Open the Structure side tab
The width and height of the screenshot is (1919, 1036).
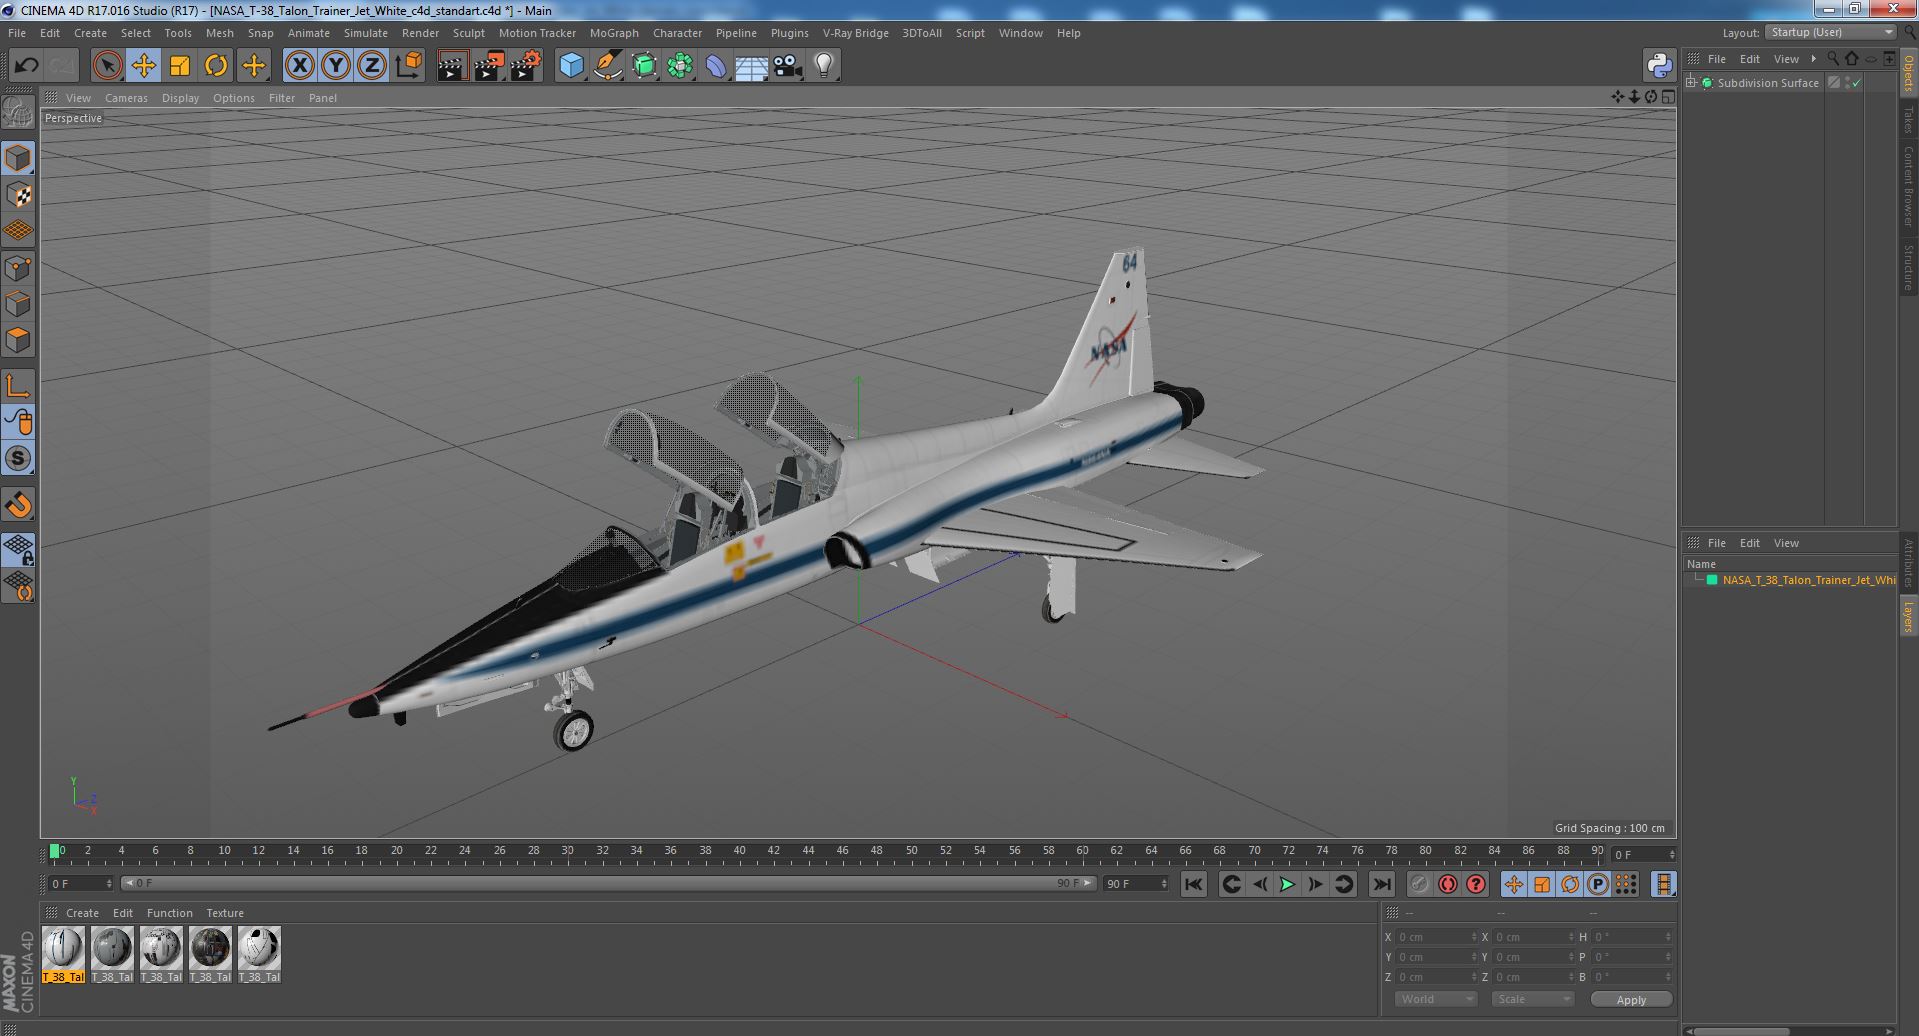[1908, 267]
